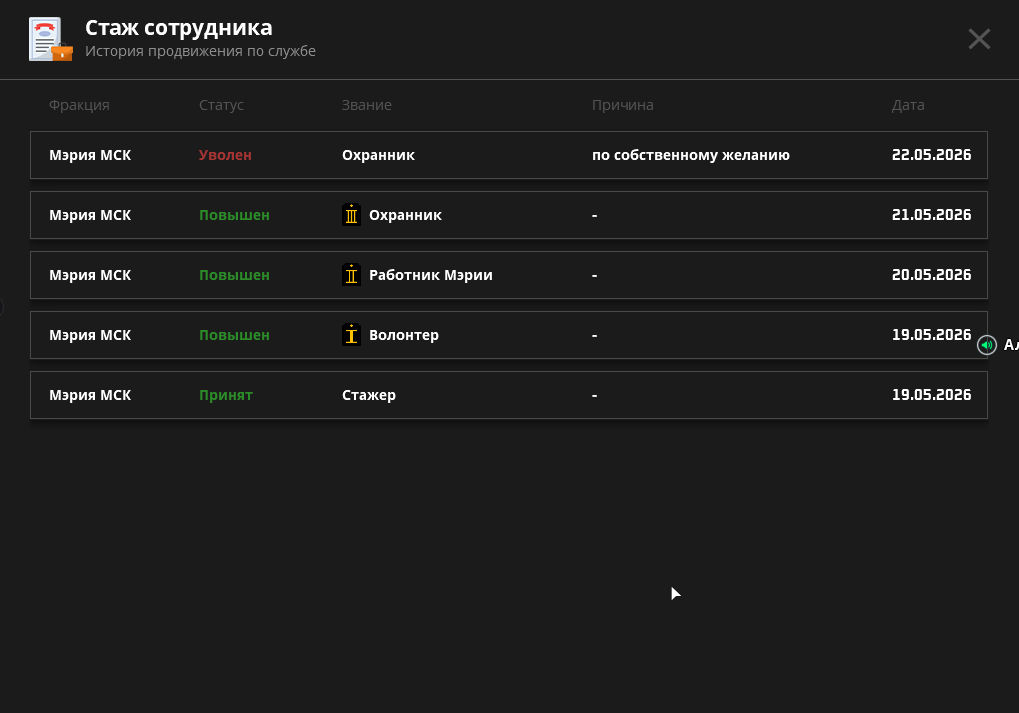The width and height of the screenshot is (1019, 713).
Task: Click Мэрия МСК in the Уволен row
Action: coord(90,155)
